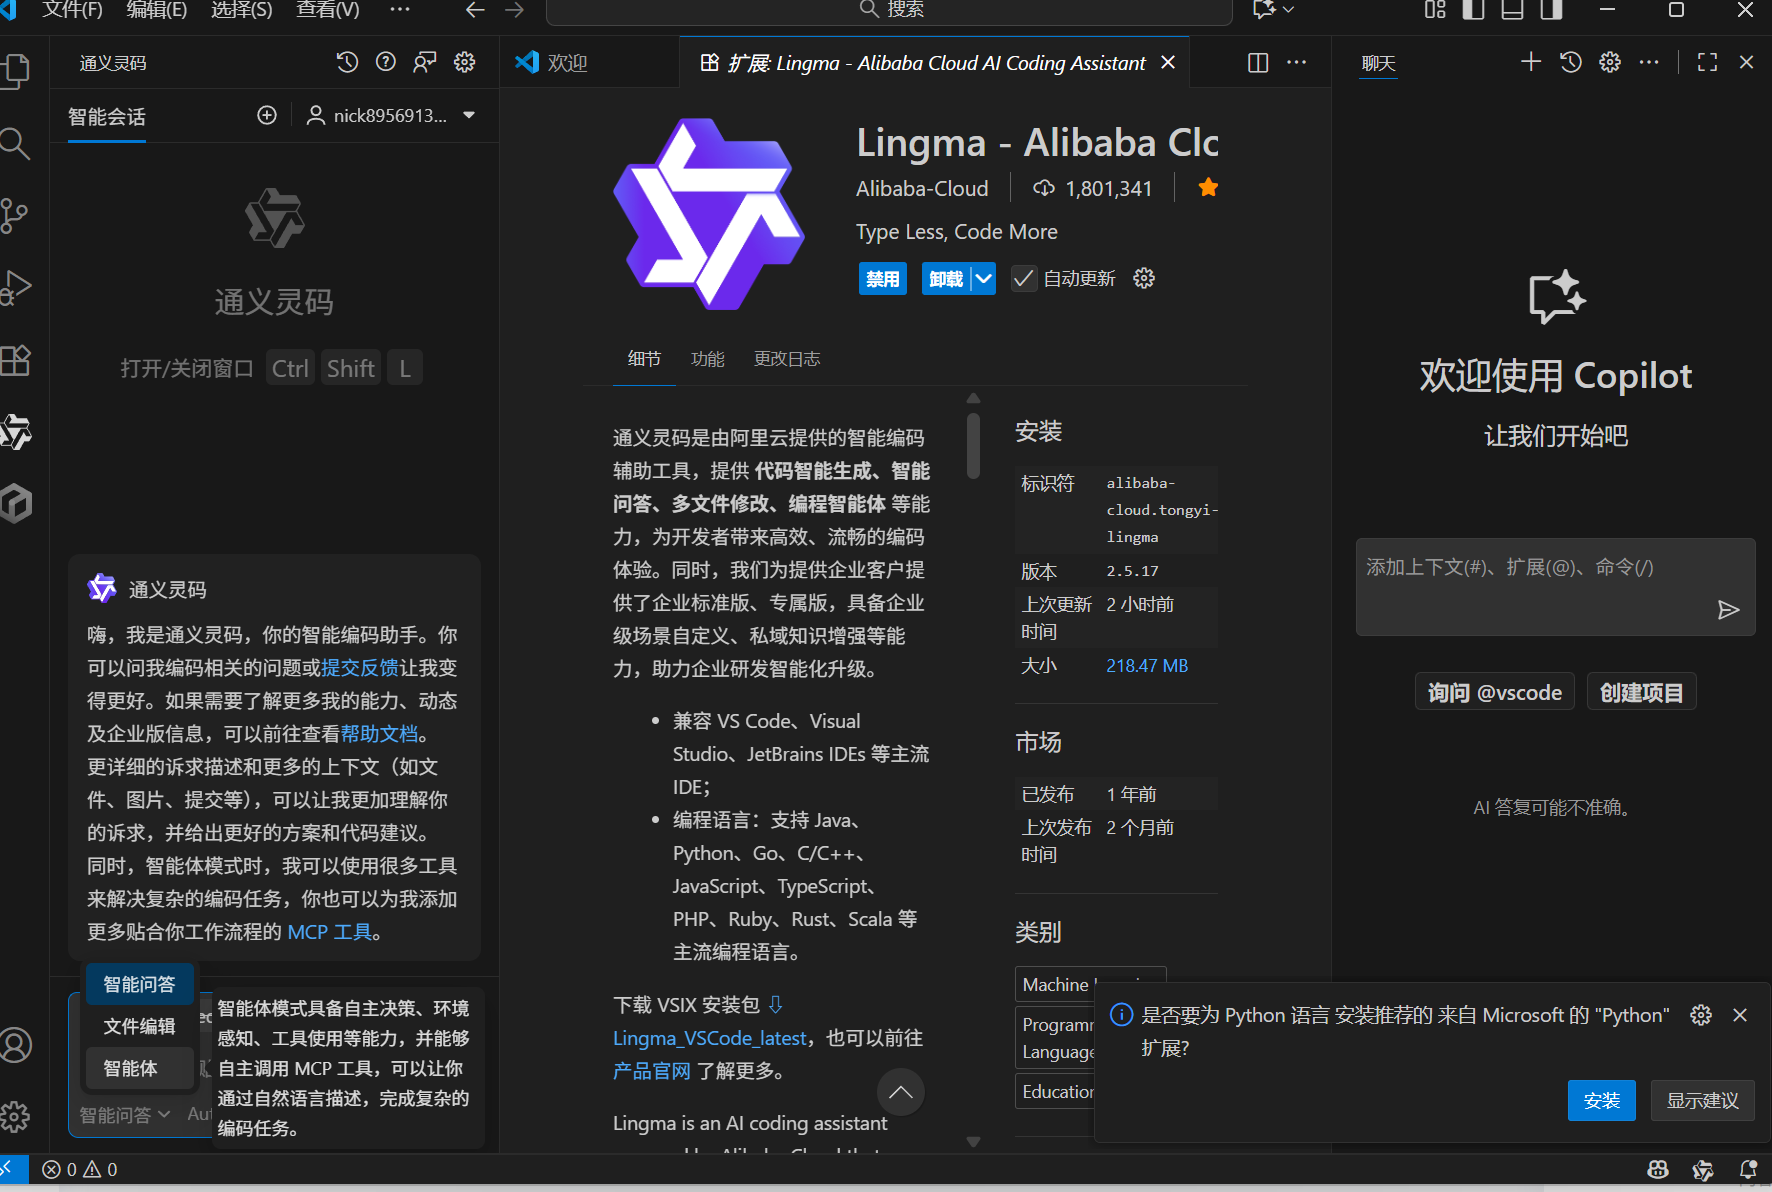Open the 帮助文档 link
Viewport: 1772px width, 1192px height.
coord(379,733)
